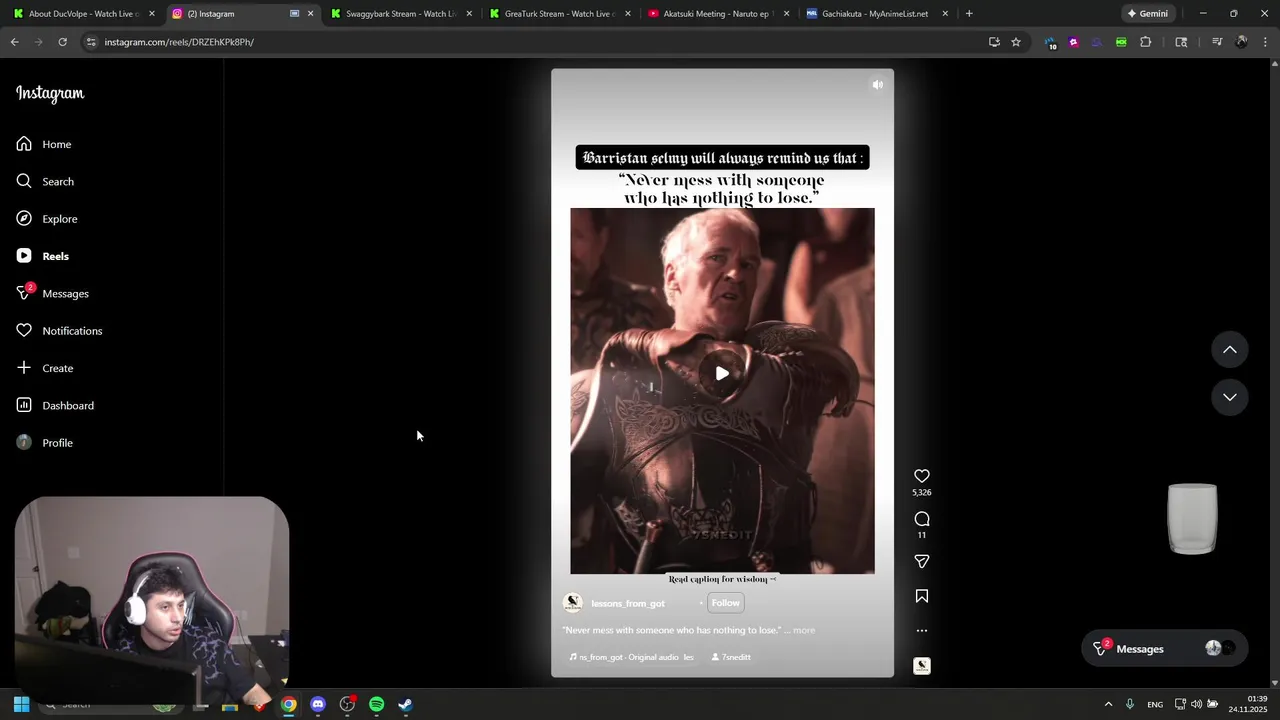
Task: Show hidden tray icons chevron
Action: (x=1108, y=704)
